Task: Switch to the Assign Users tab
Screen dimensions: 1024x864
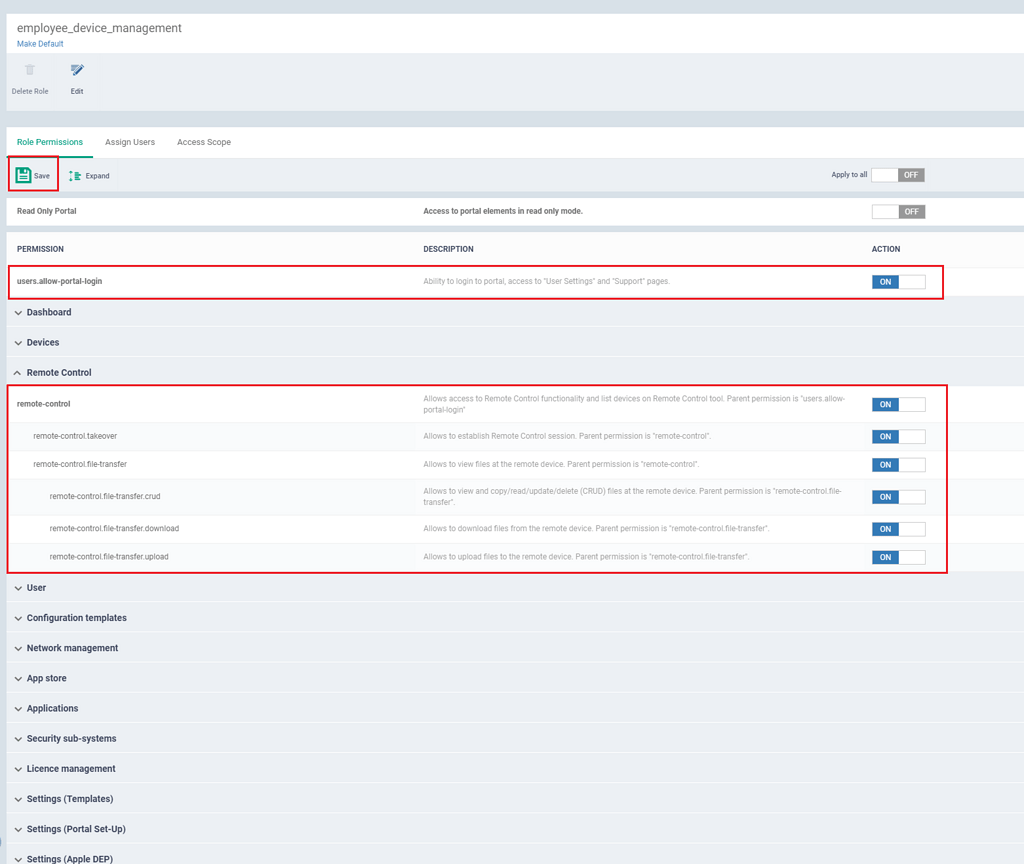Action: tap(130, 142)
